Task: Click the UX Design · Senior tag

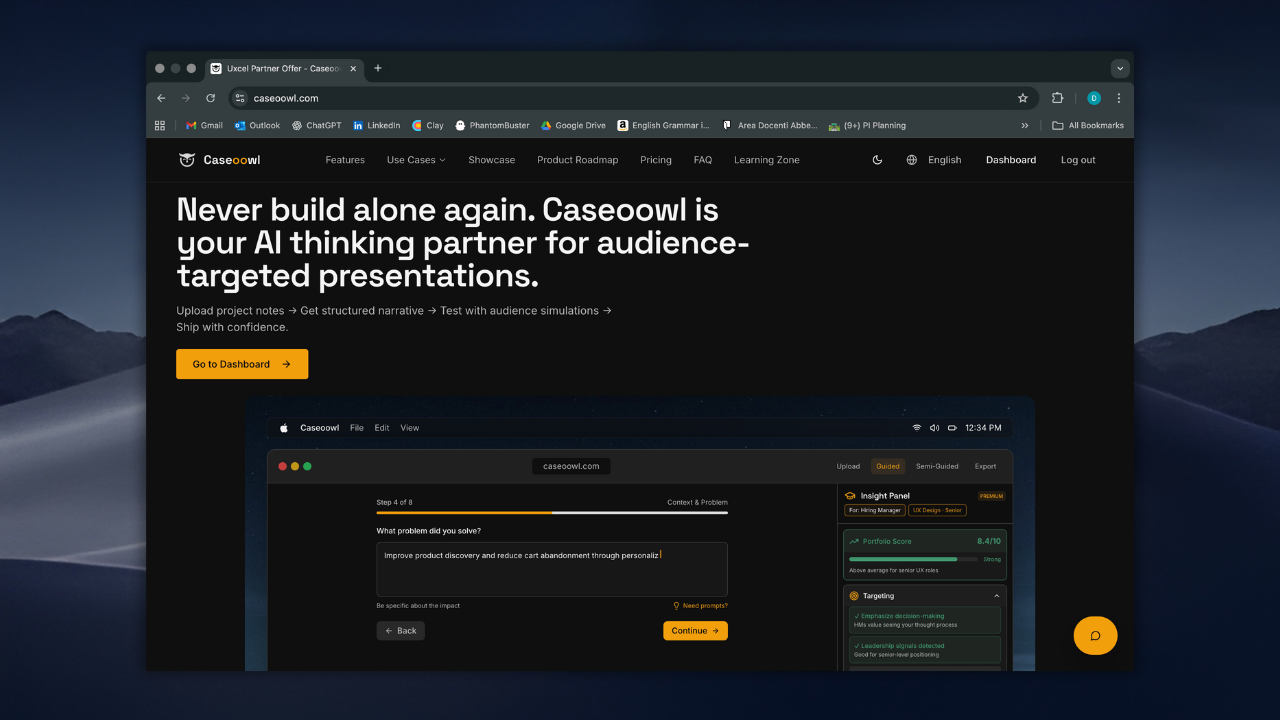Action: [938, 510]
